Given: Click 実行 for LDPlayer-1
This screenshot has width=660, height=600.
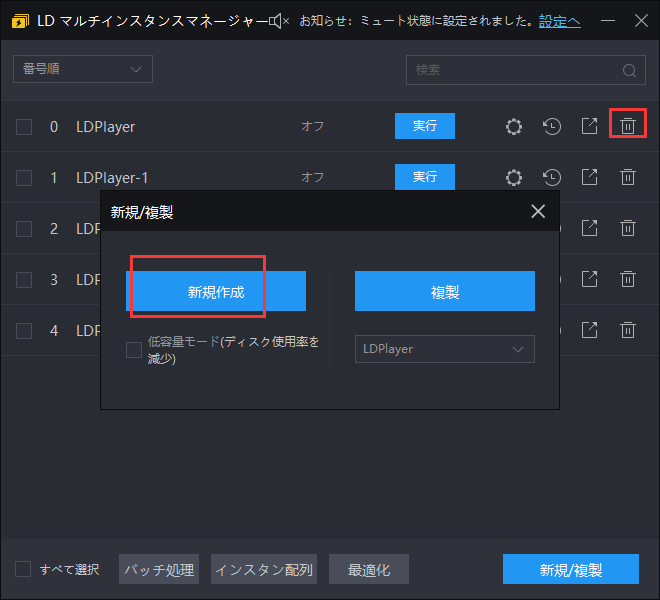Looking at the screenshot, I should pyautogui.click(x=425, y=177).
